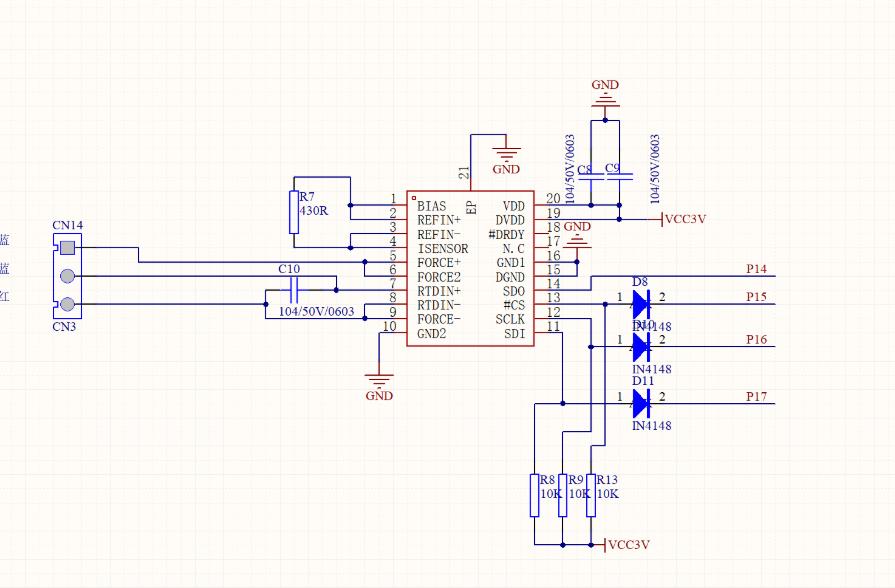The image size is (895, 588).
Task: Click the FORCE+ pin name
Action: coord(439,263)
